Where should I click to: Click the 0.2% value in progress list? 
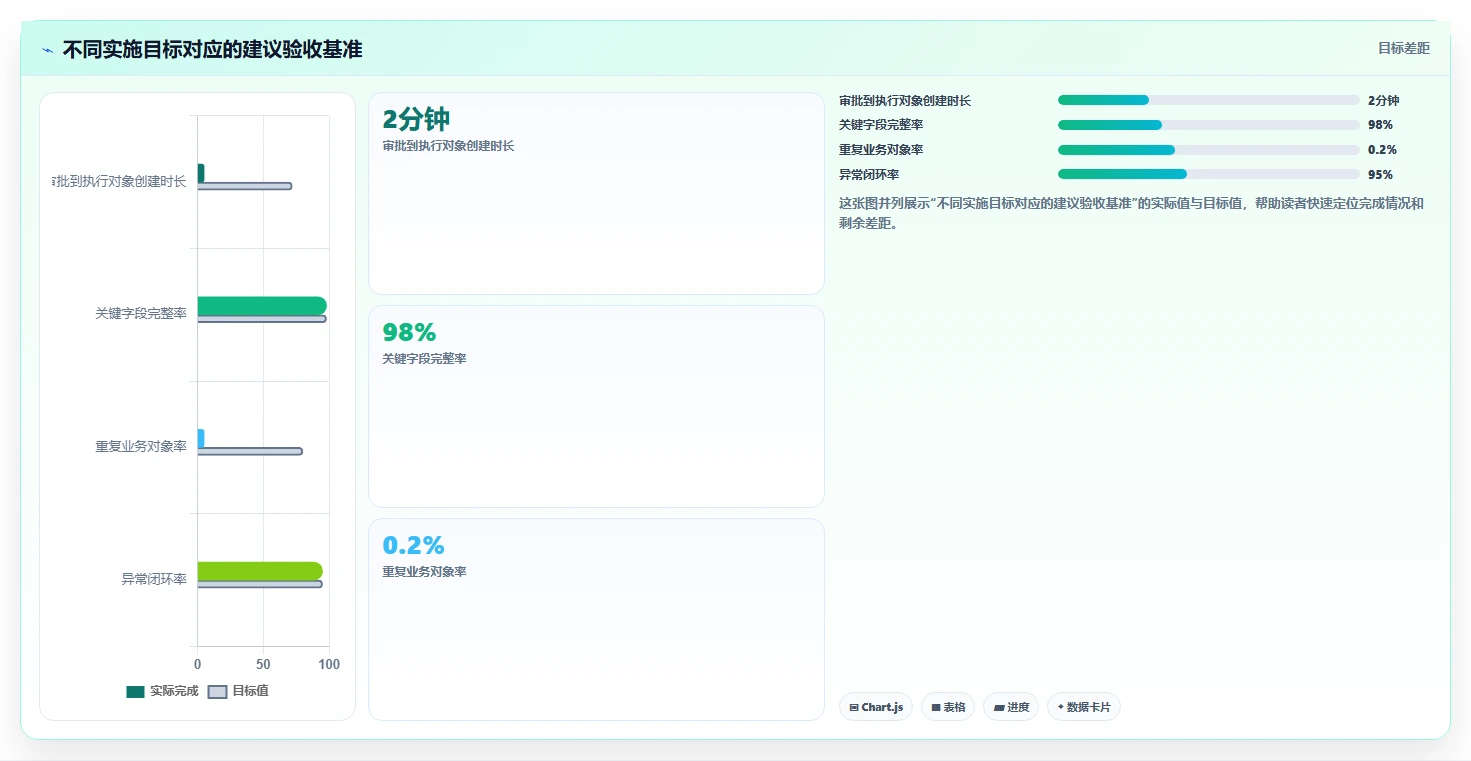(x=1382, y=150)
